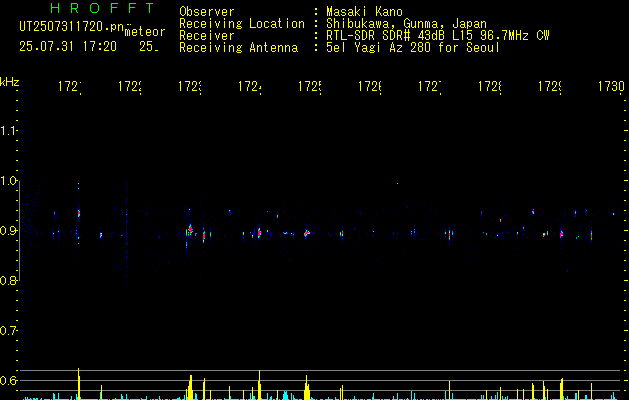Screen dimensions: 629x400
Task: Select the UT2507311720.pn file name
Action: (72, 27)
